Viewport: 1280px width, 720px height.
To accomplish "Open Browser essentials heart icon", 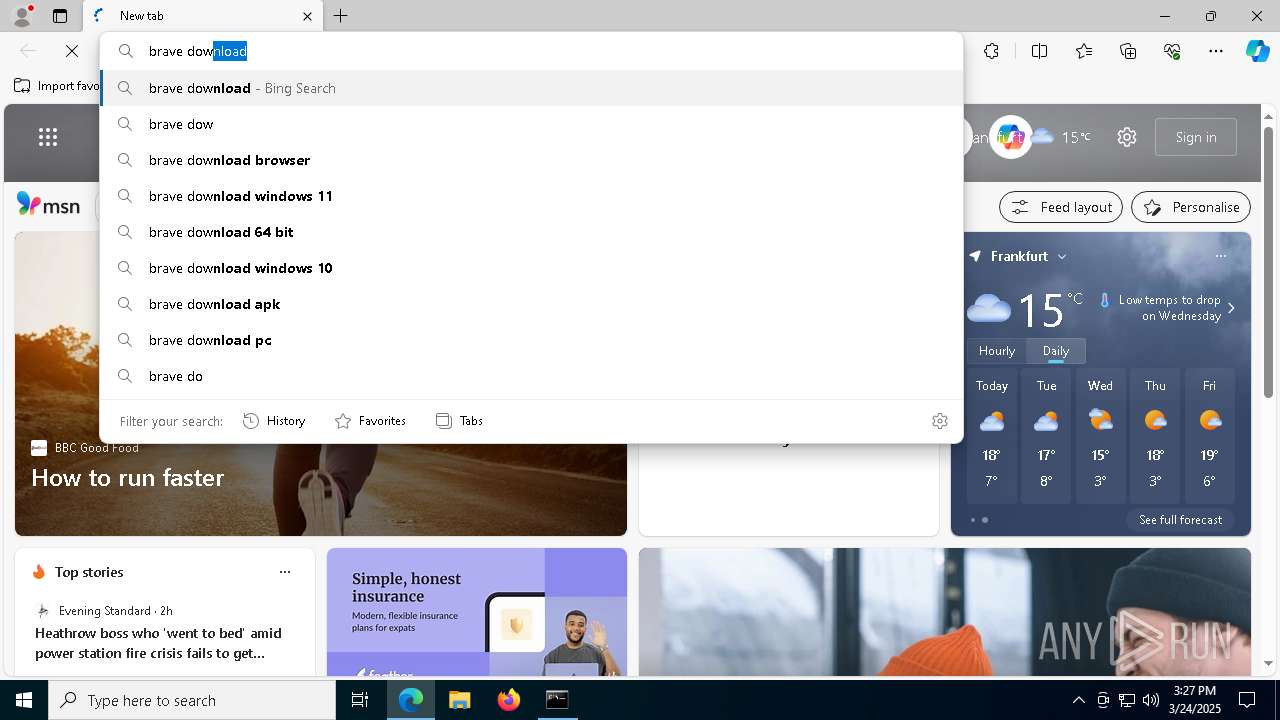I will click(1172, 51).
